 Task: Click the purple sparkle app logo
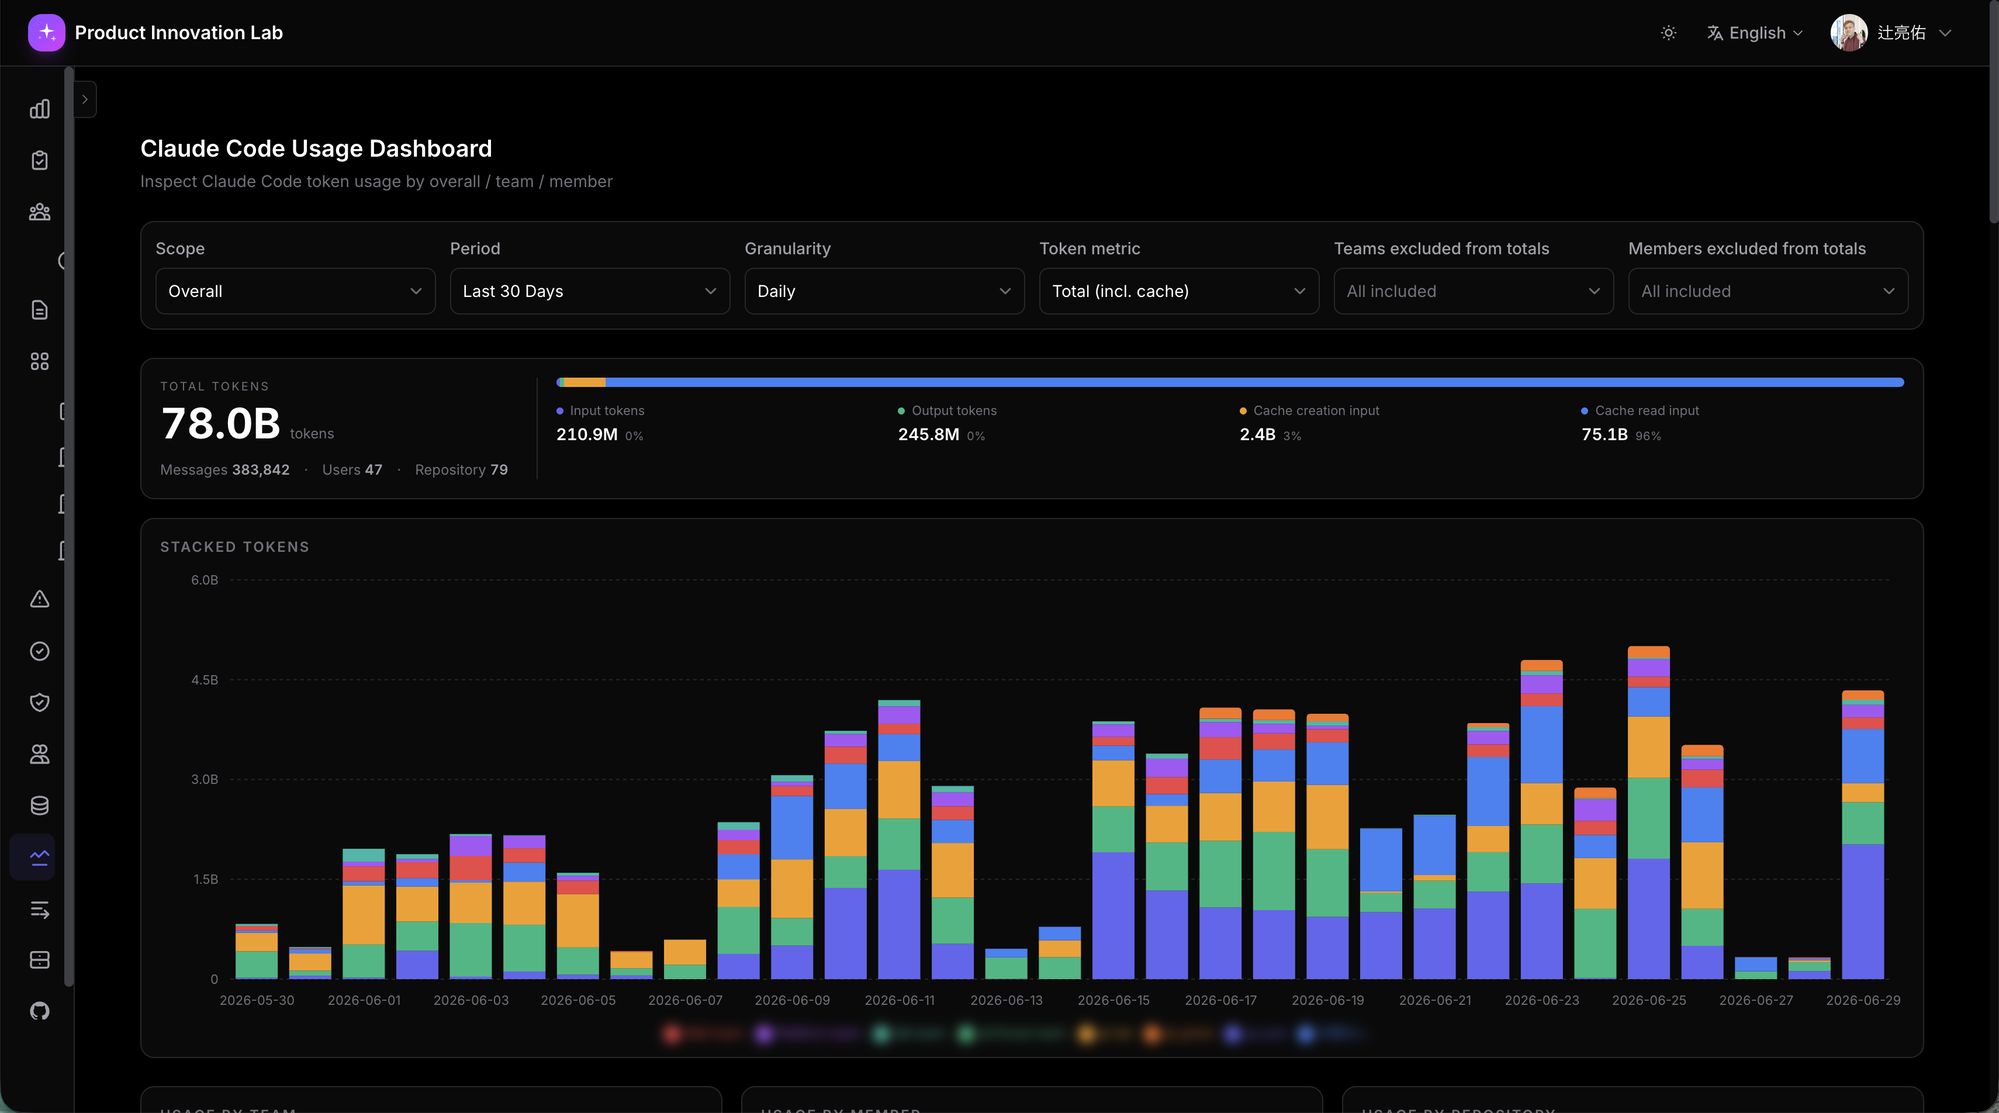[46, 33]
